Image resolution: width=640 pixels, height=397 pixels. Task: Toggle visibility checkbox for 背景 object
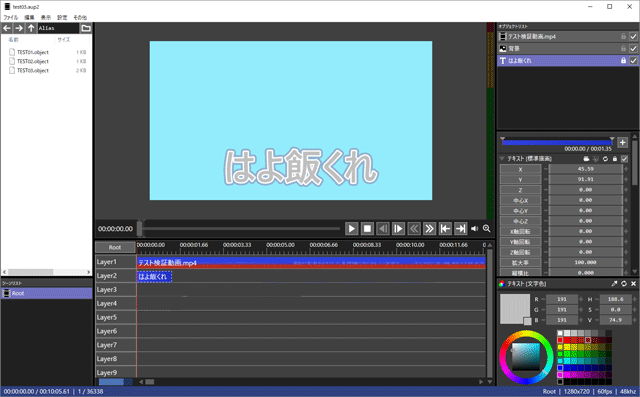tap(633, 49)
